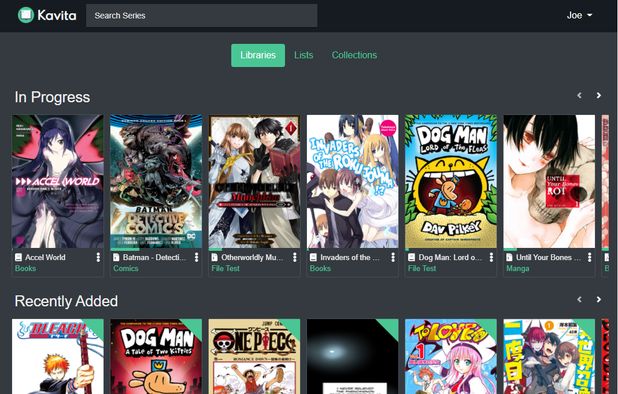Click book icon beside Accel World title
The width and height of the screenshot is (618, 394).
[x=18, y=257]
